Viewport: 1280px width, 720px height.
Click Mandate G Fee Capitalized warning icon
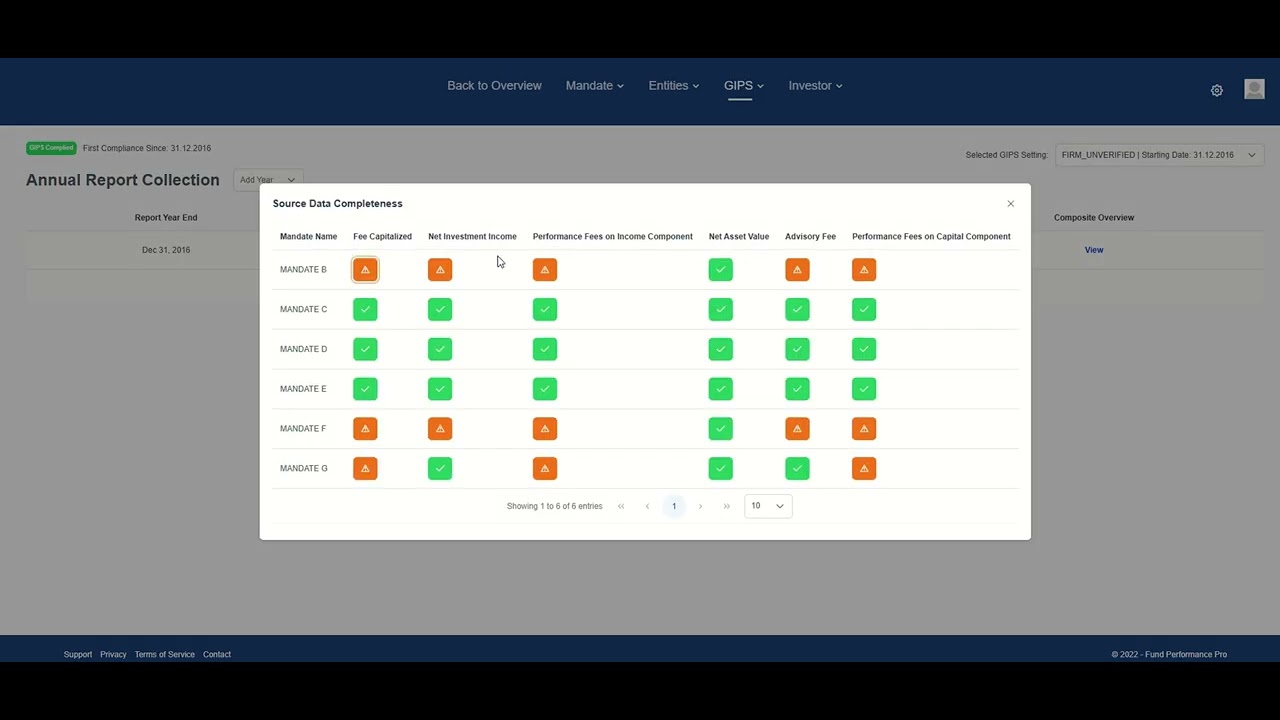tap(365, 468)
